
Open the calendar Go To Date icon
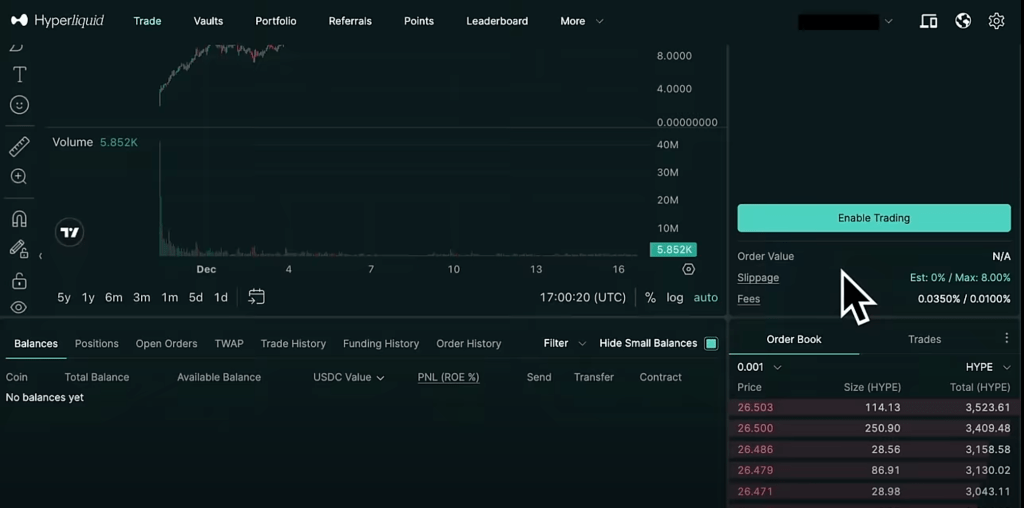[x=256, y=297]
